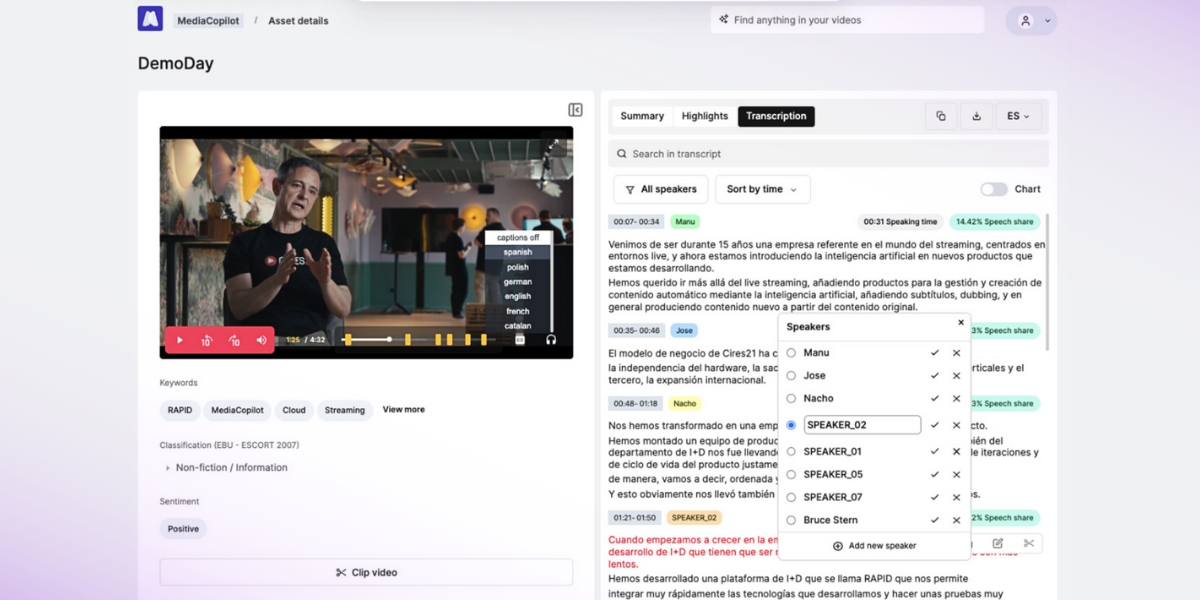Copy the transcription text

tap(940, 116)
